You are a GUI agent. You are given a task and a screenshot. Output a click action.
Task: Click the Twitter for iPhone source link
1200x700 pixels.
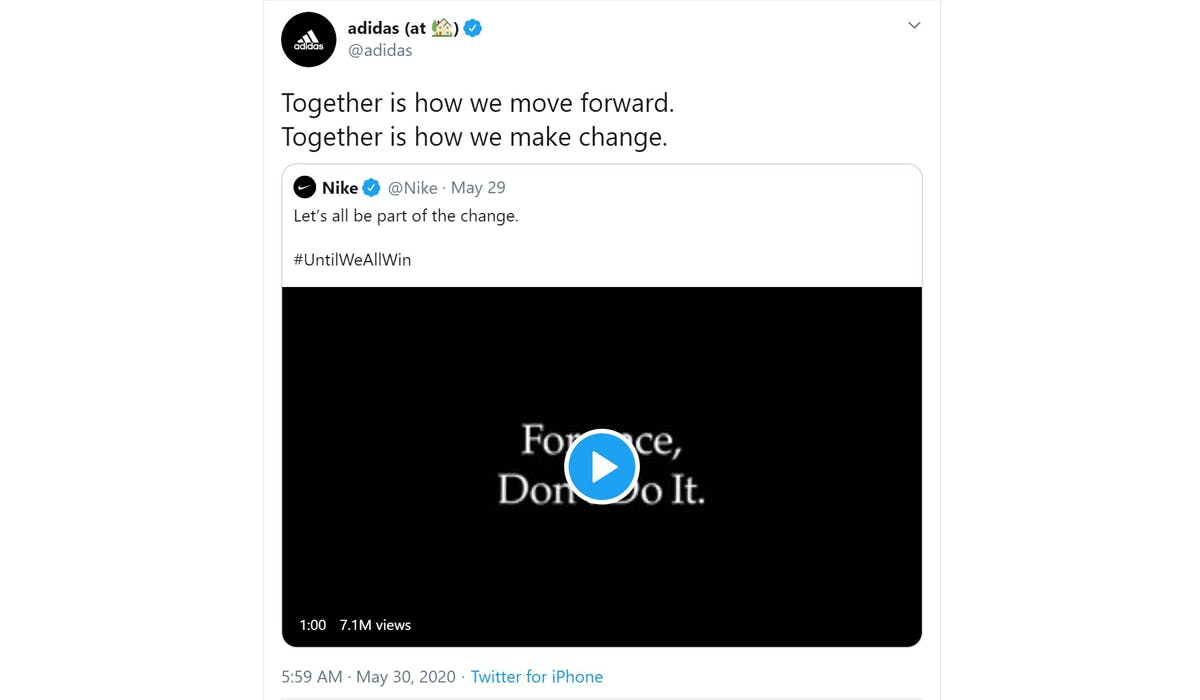pos(537,677)
